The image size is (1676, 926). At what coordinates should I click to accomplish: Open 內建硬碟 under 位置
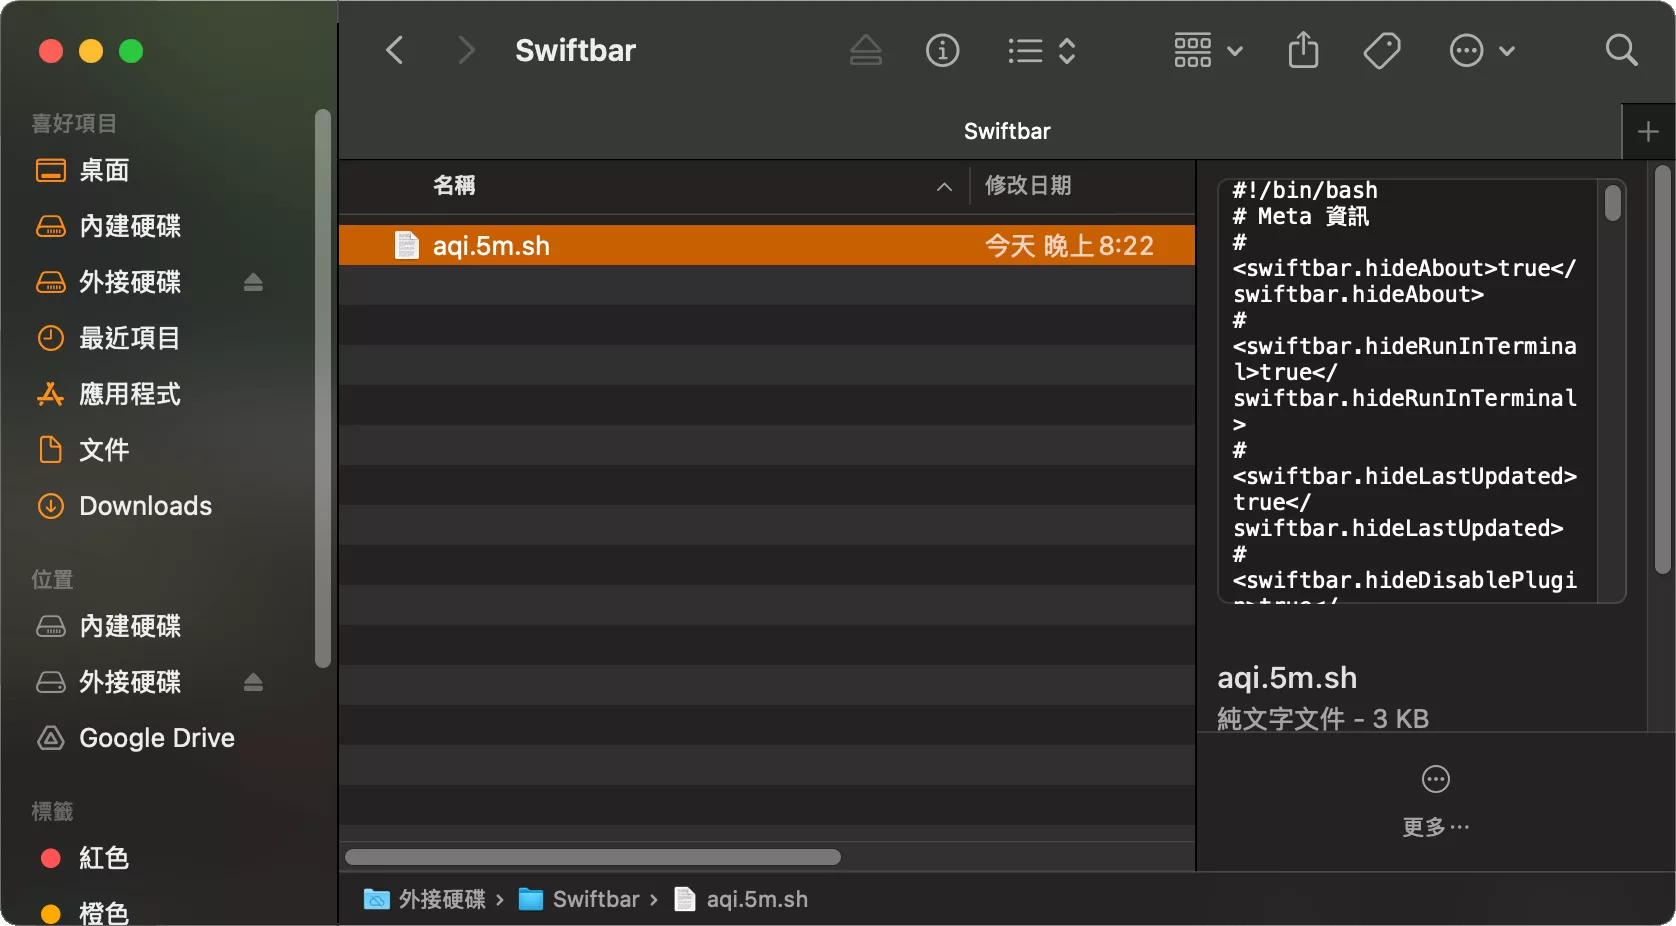pos(130,626)
